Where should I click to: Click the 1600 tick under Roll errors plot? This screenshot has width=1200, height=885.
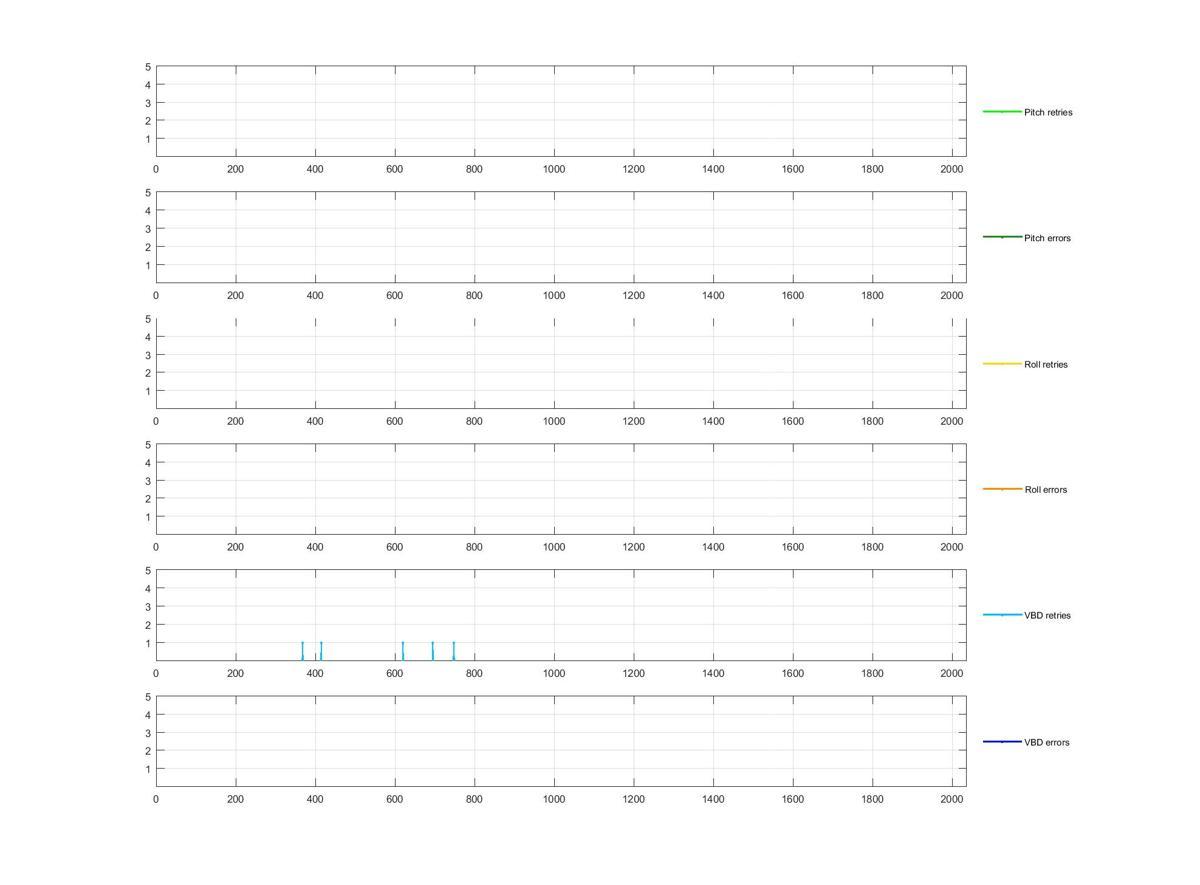[793, 547]
